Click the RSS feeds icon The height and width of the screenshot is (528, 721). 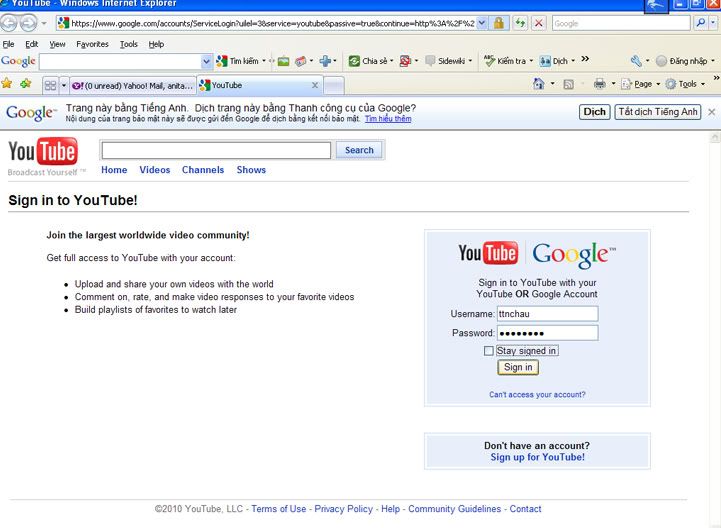click(568, 84)
